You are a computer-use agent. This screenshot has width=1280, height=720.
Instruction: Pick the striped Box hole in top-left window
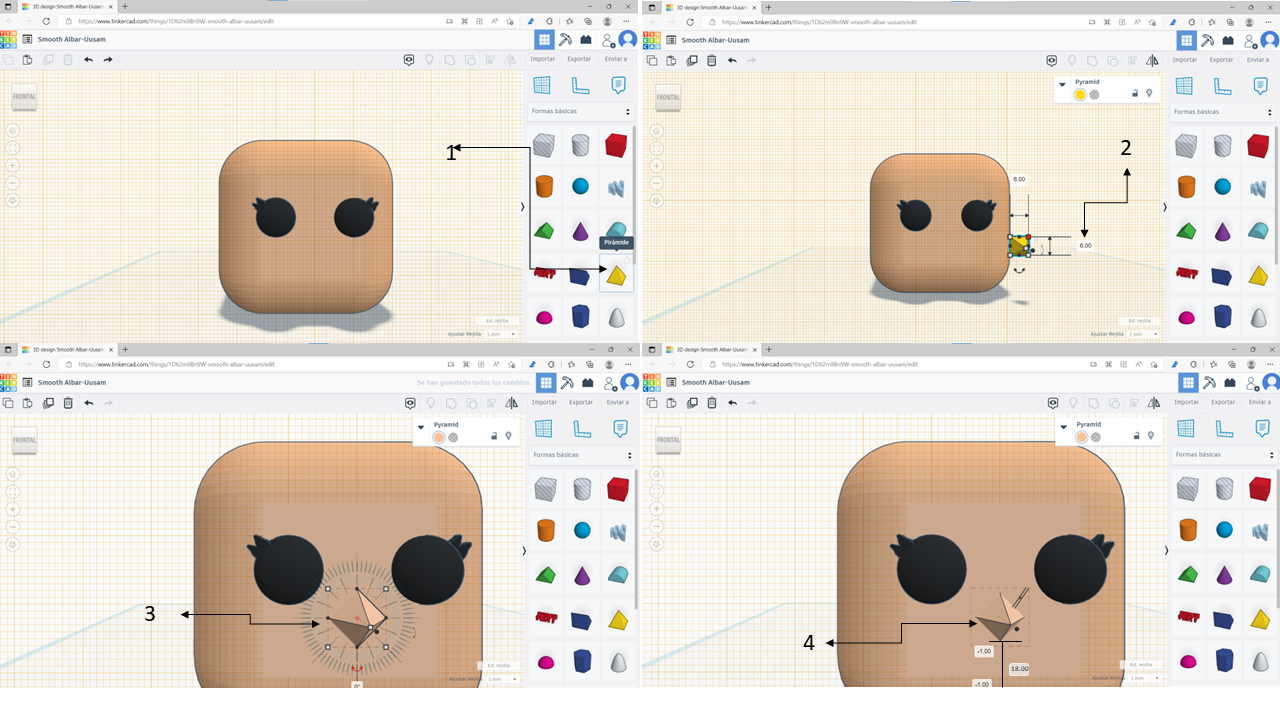click(545, 146)
